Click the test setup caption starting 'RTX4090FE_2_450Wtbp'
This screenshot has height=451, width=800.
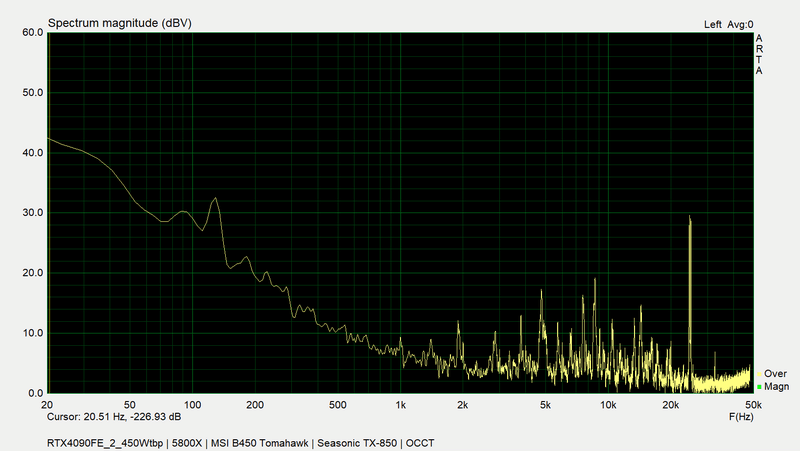240,443
